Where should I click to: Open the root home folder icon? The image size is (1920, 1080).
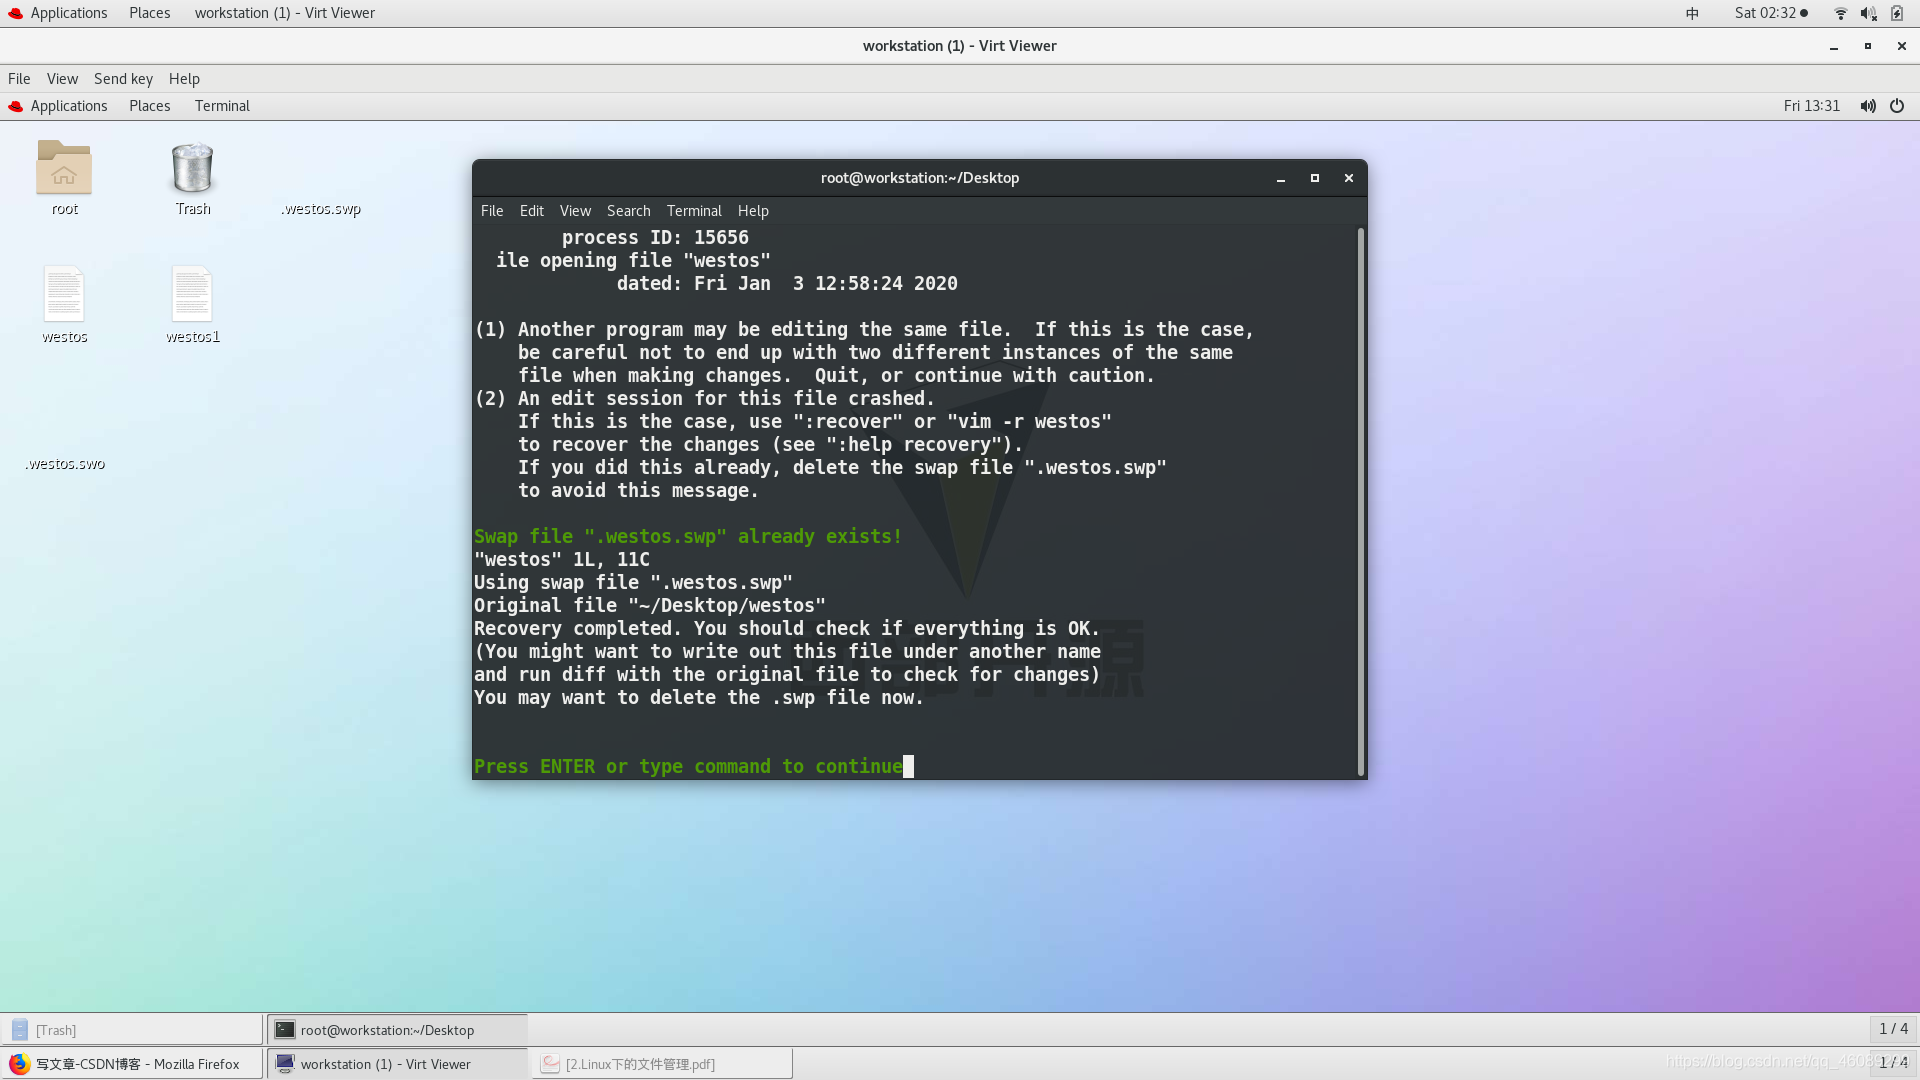click(x=64, y=168)
